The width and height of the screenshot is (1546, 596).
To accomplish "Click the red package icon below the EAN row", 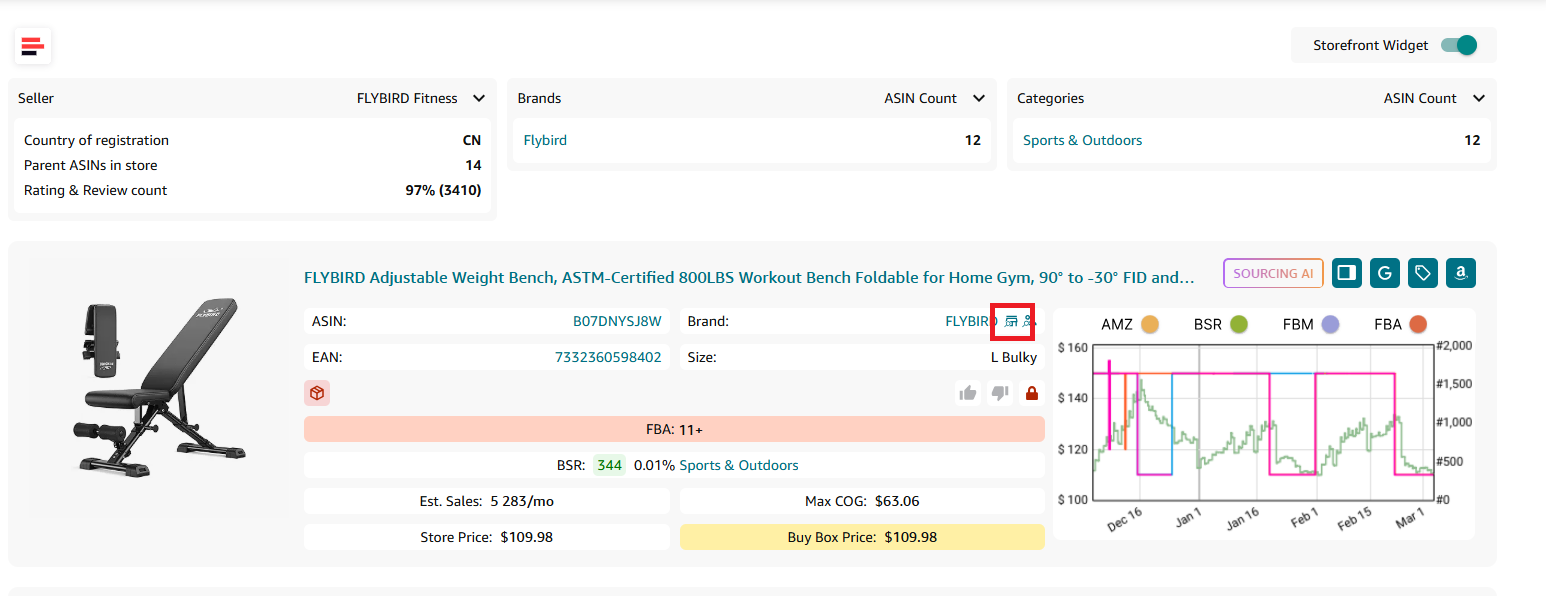I will (317, 392).
